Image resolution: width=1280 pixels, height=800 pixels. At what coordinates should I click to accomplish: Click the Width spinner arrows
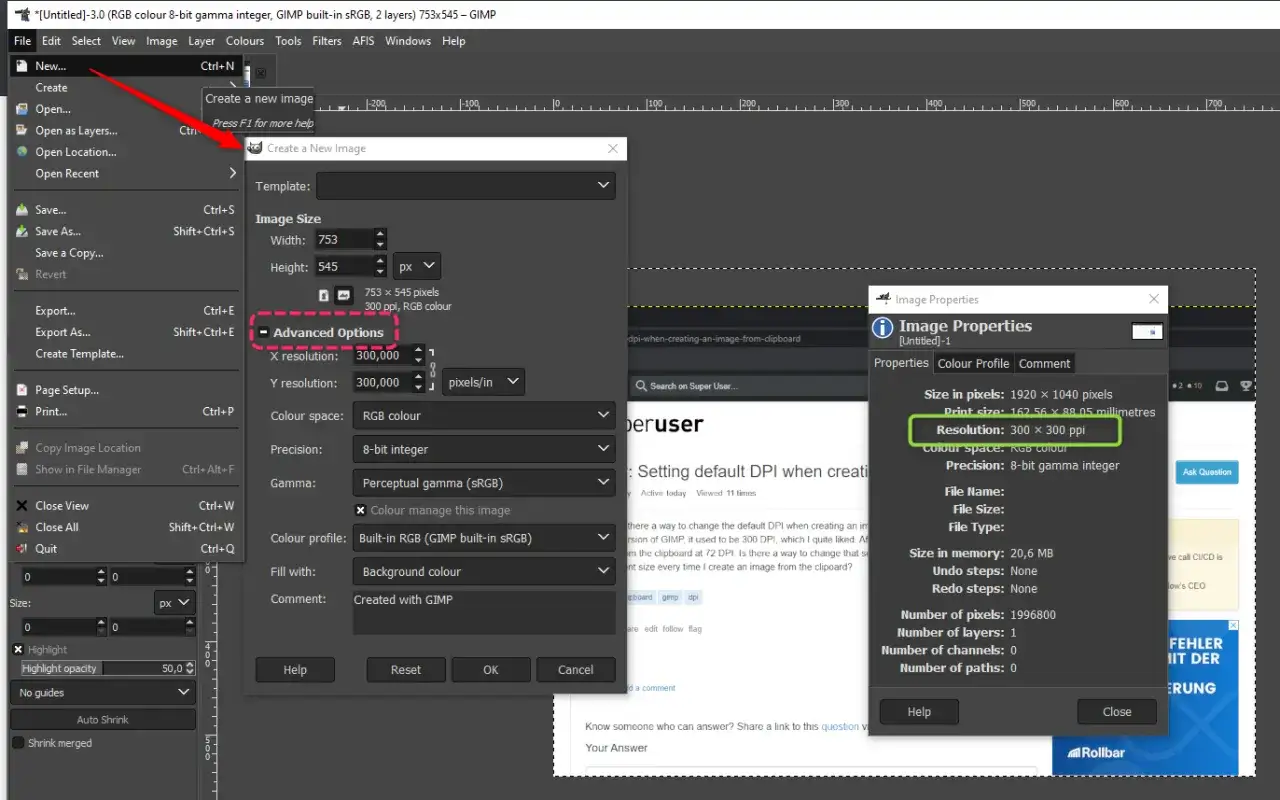380,240
